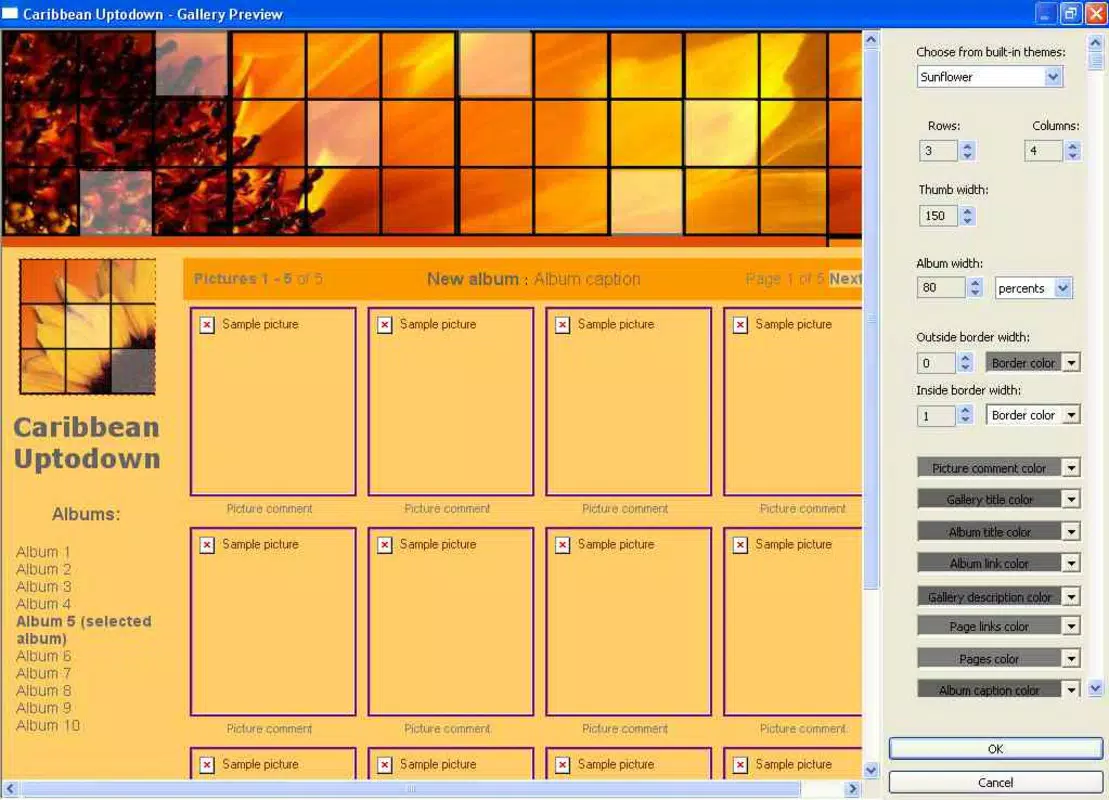Click the settings panel scroll-down arrow
Viewport: 1109px width, 800px height.
1096,688
